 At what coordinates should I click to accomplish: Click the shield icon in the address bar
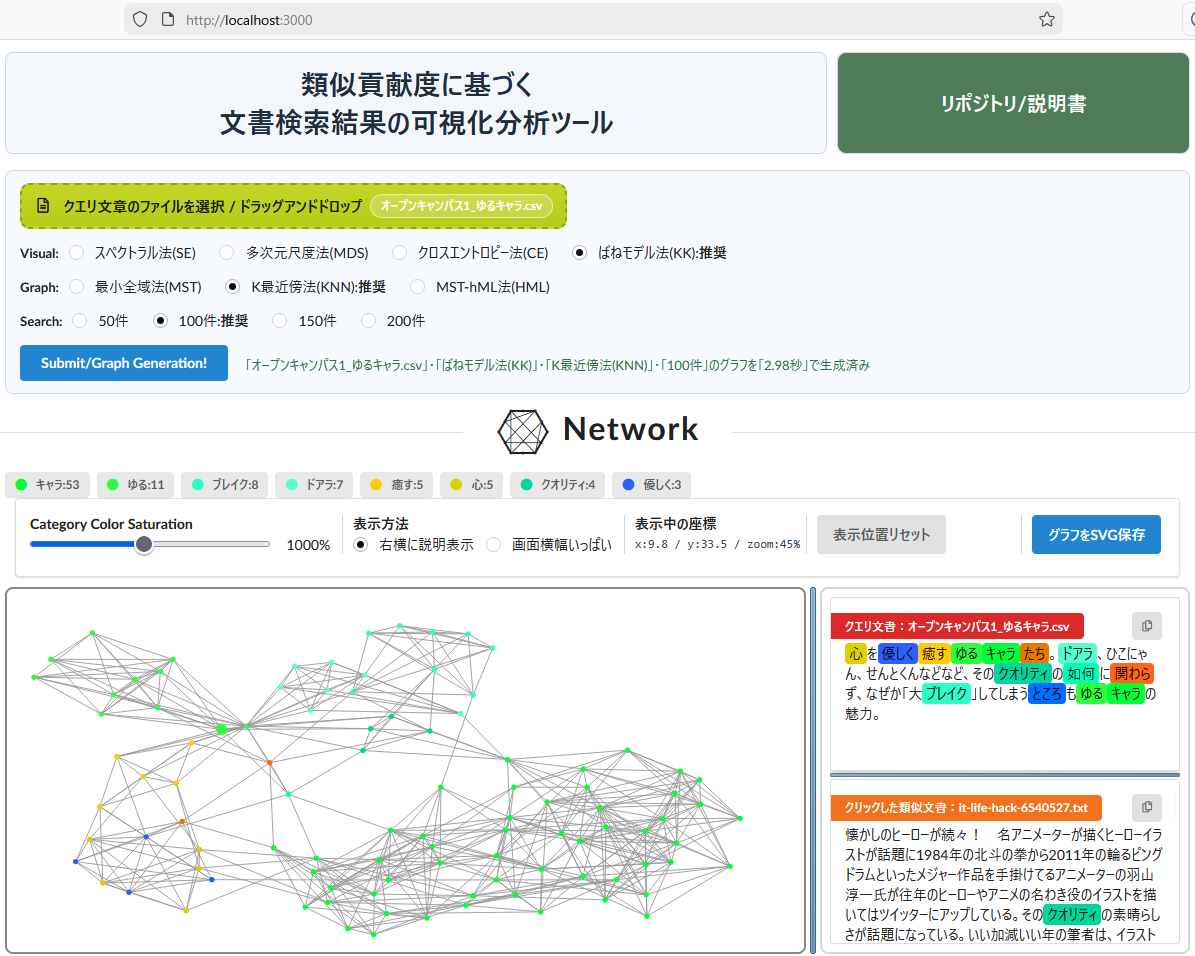(139, 19)
